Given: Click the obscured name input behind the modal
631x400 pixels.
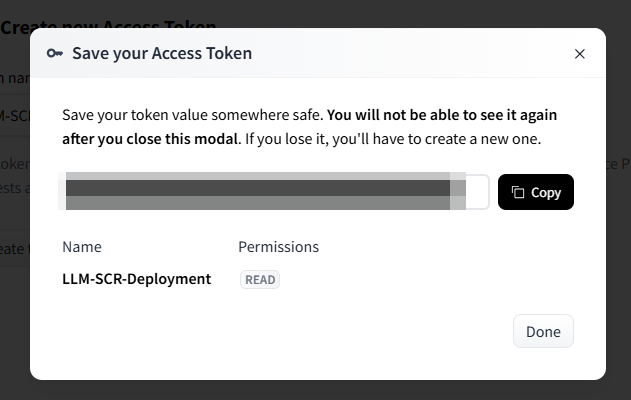Looking at the screenshot, I should coord(14,112).
